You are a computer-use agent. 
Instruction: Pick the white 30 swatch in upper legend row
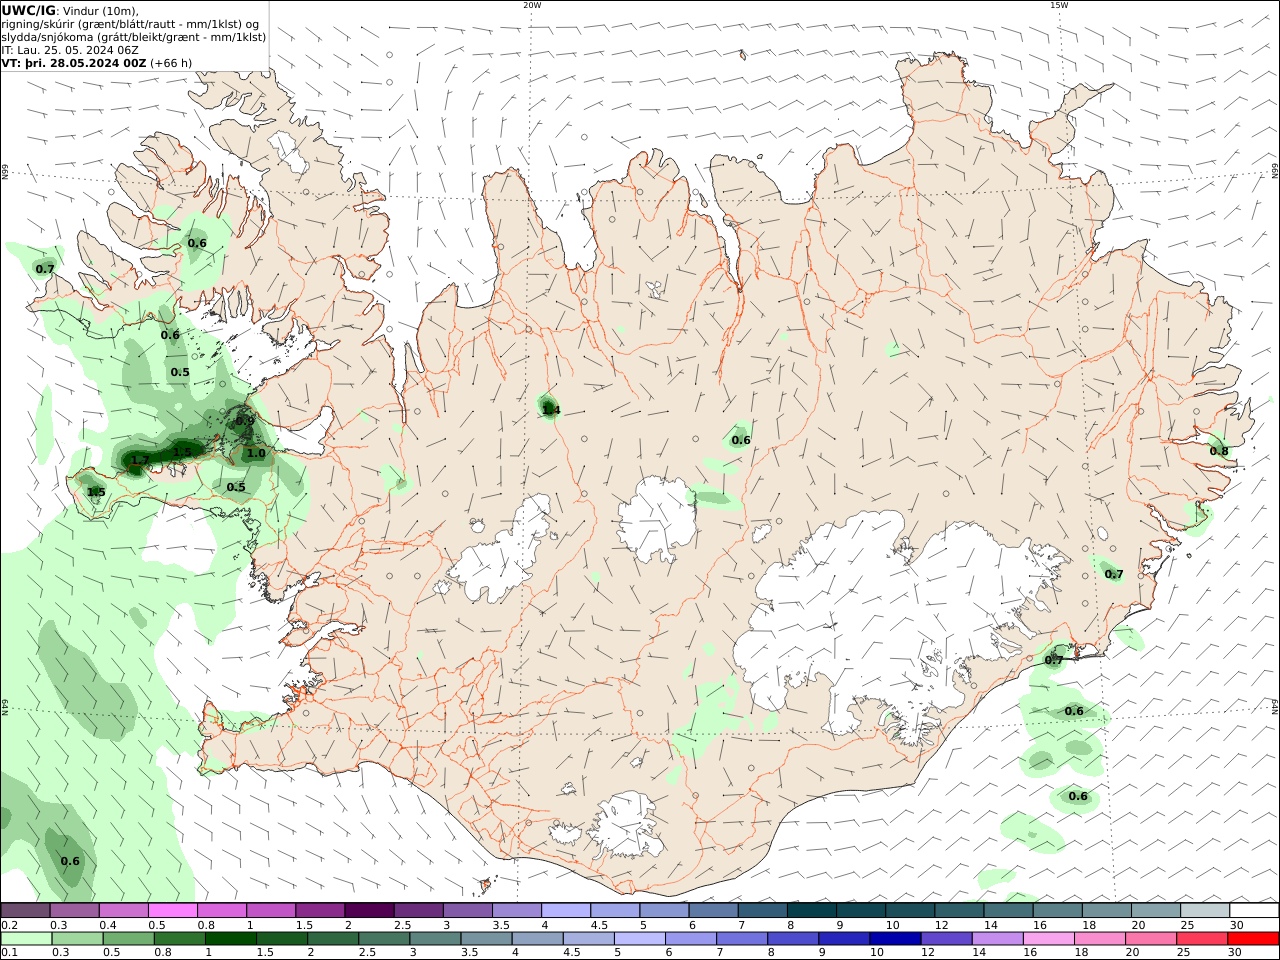[x=1254, y=911]
